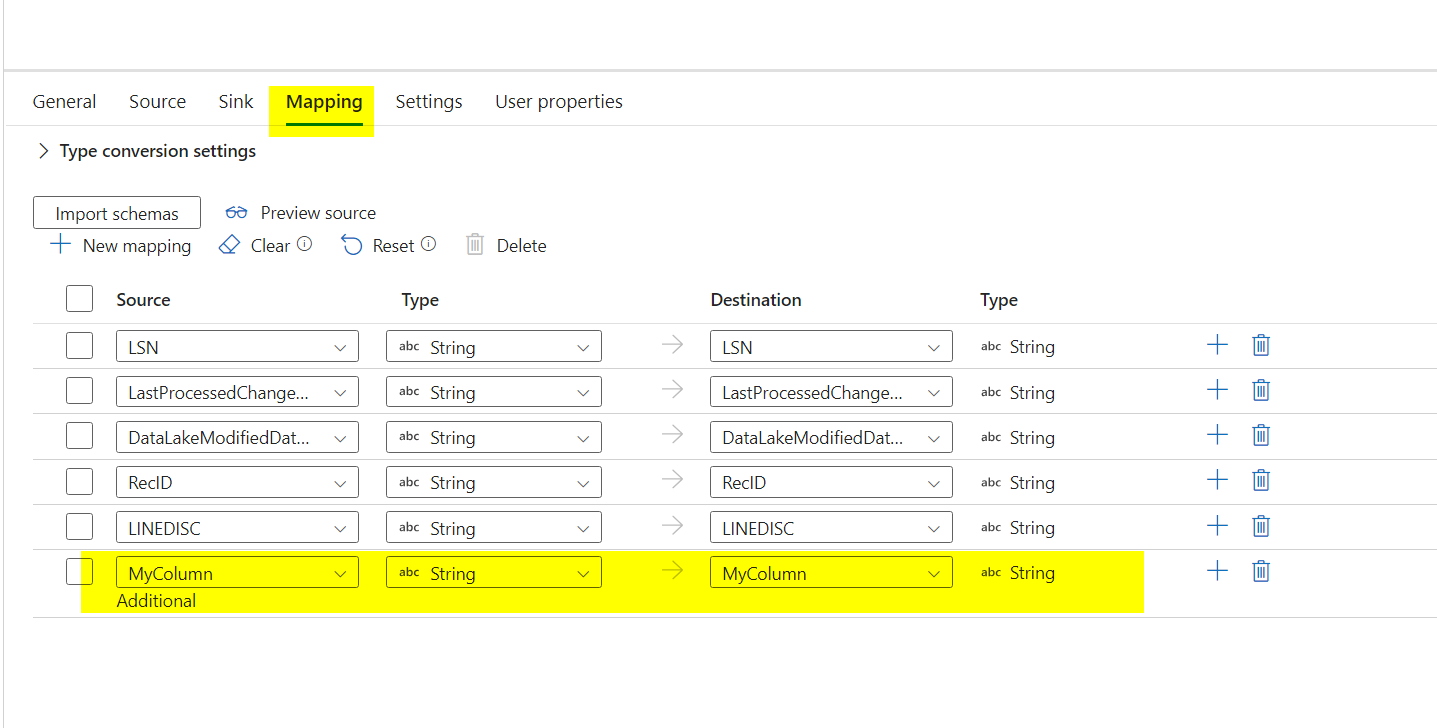Switch to the Settings tab
The width and height of the screenshot is (1437, 728).
pos(428,101)
